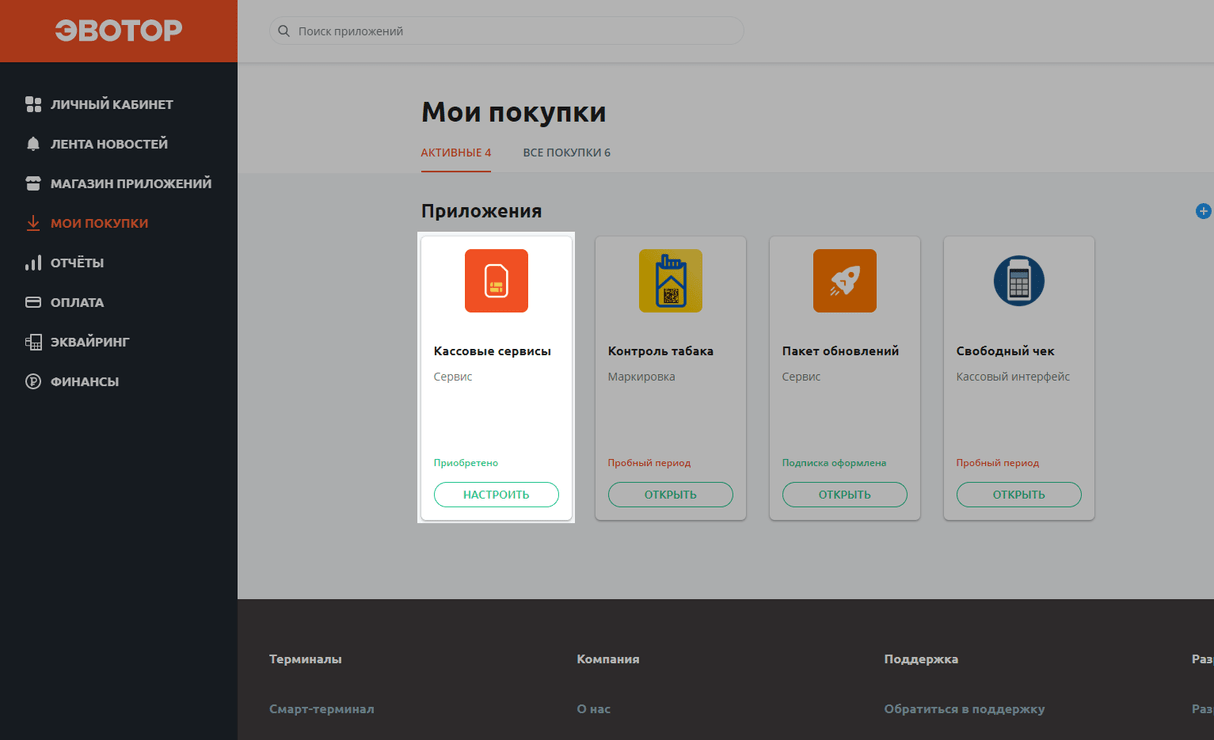Screen dimensions: 1214x740
Task: Click the Отчёты bar chart icon
Action: [33, 263]
